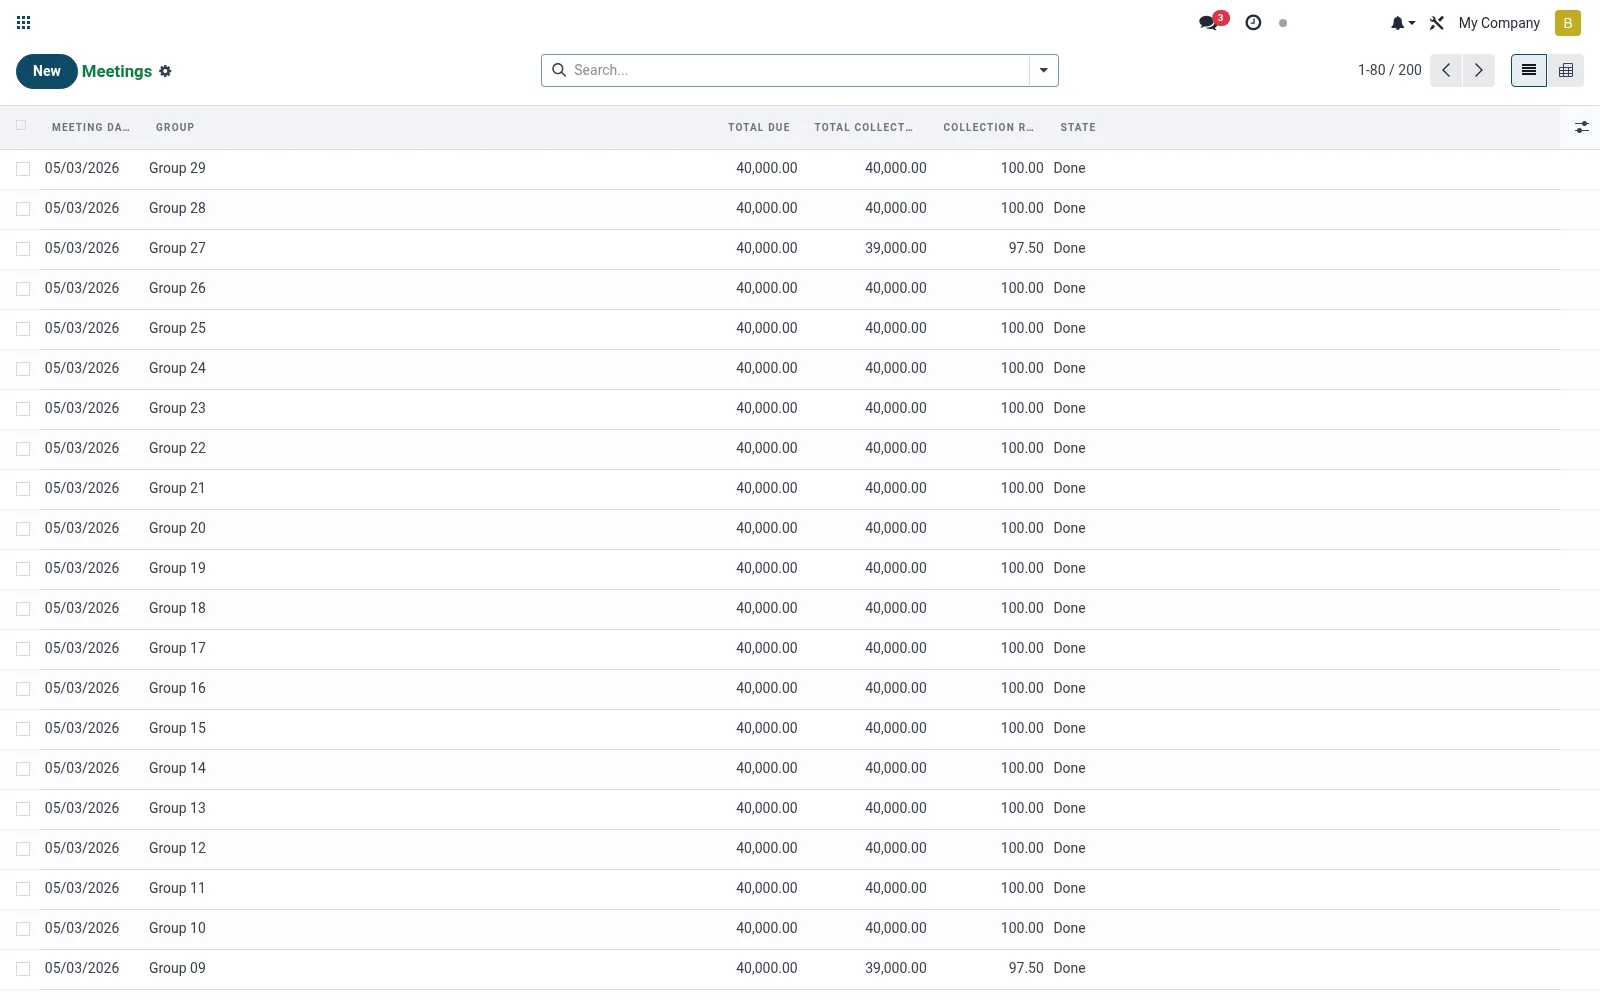Click the New button

pyautogui.click(x=47, y=71)
